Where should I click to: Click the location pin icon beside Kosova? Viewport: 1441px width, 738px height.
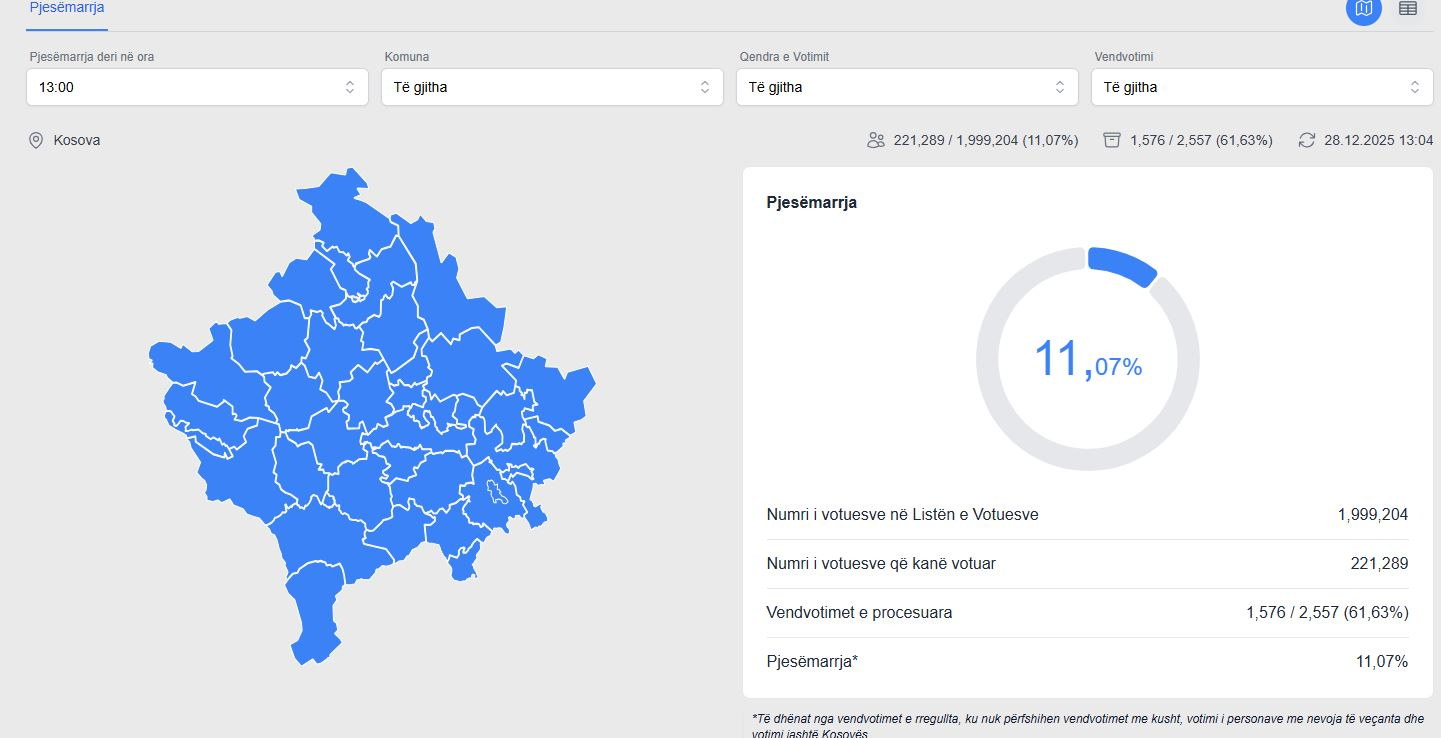pos(36,140)
